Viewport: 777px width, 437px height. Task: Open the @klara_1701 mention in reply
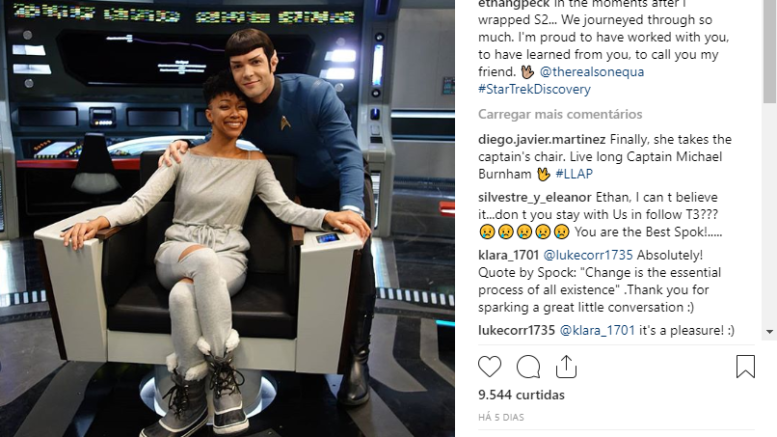point(597,330)
